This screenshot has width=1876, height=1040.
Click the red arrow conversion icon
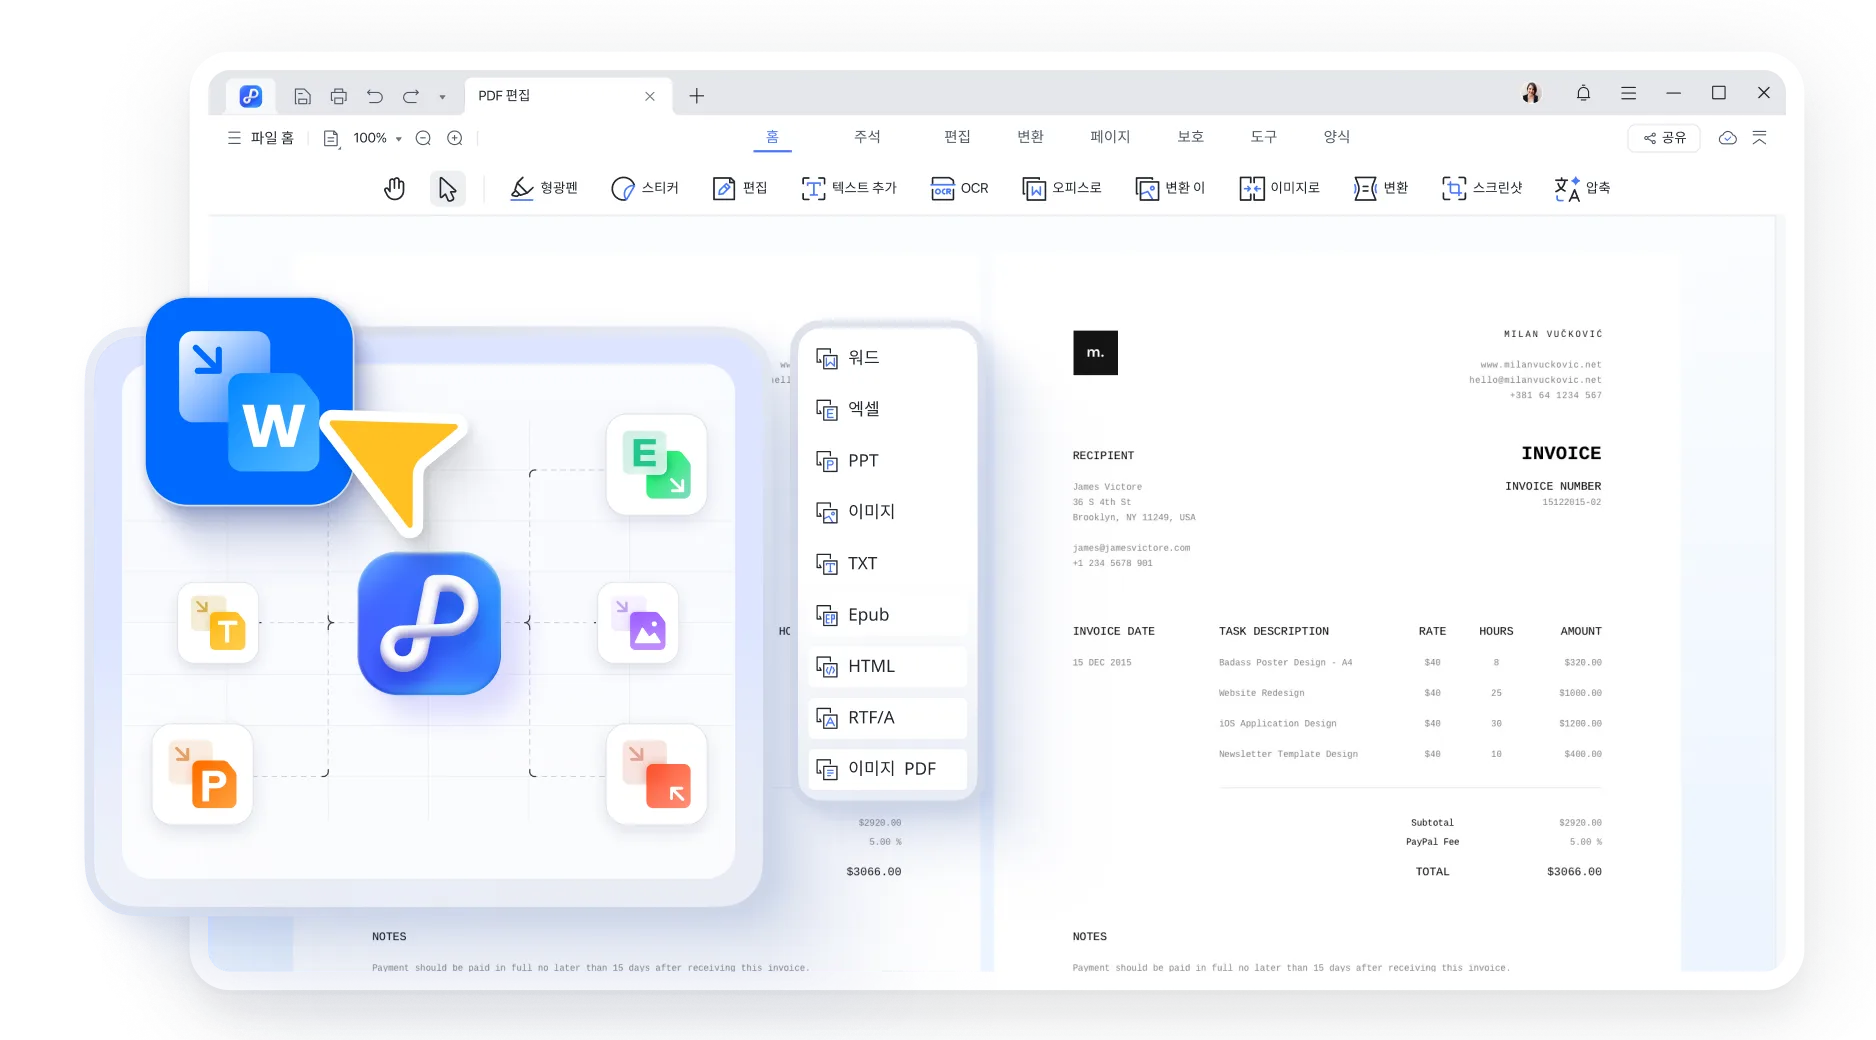(x=657, y=774)
